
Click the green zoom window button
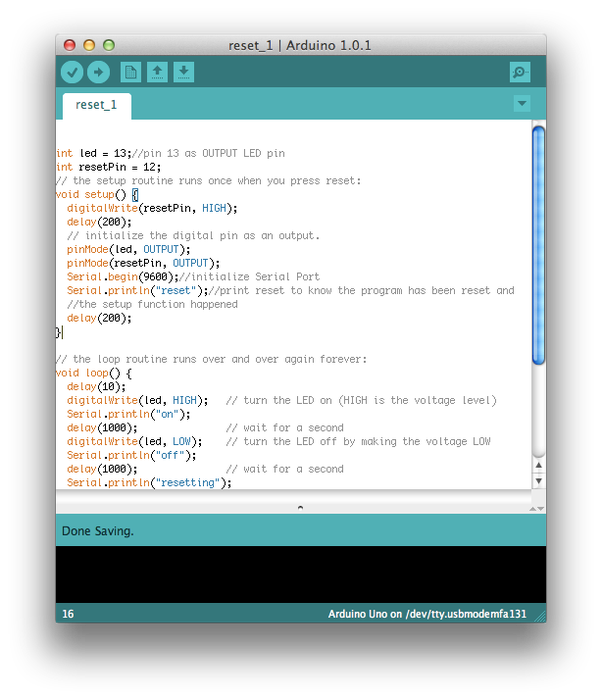pos(109,45)
